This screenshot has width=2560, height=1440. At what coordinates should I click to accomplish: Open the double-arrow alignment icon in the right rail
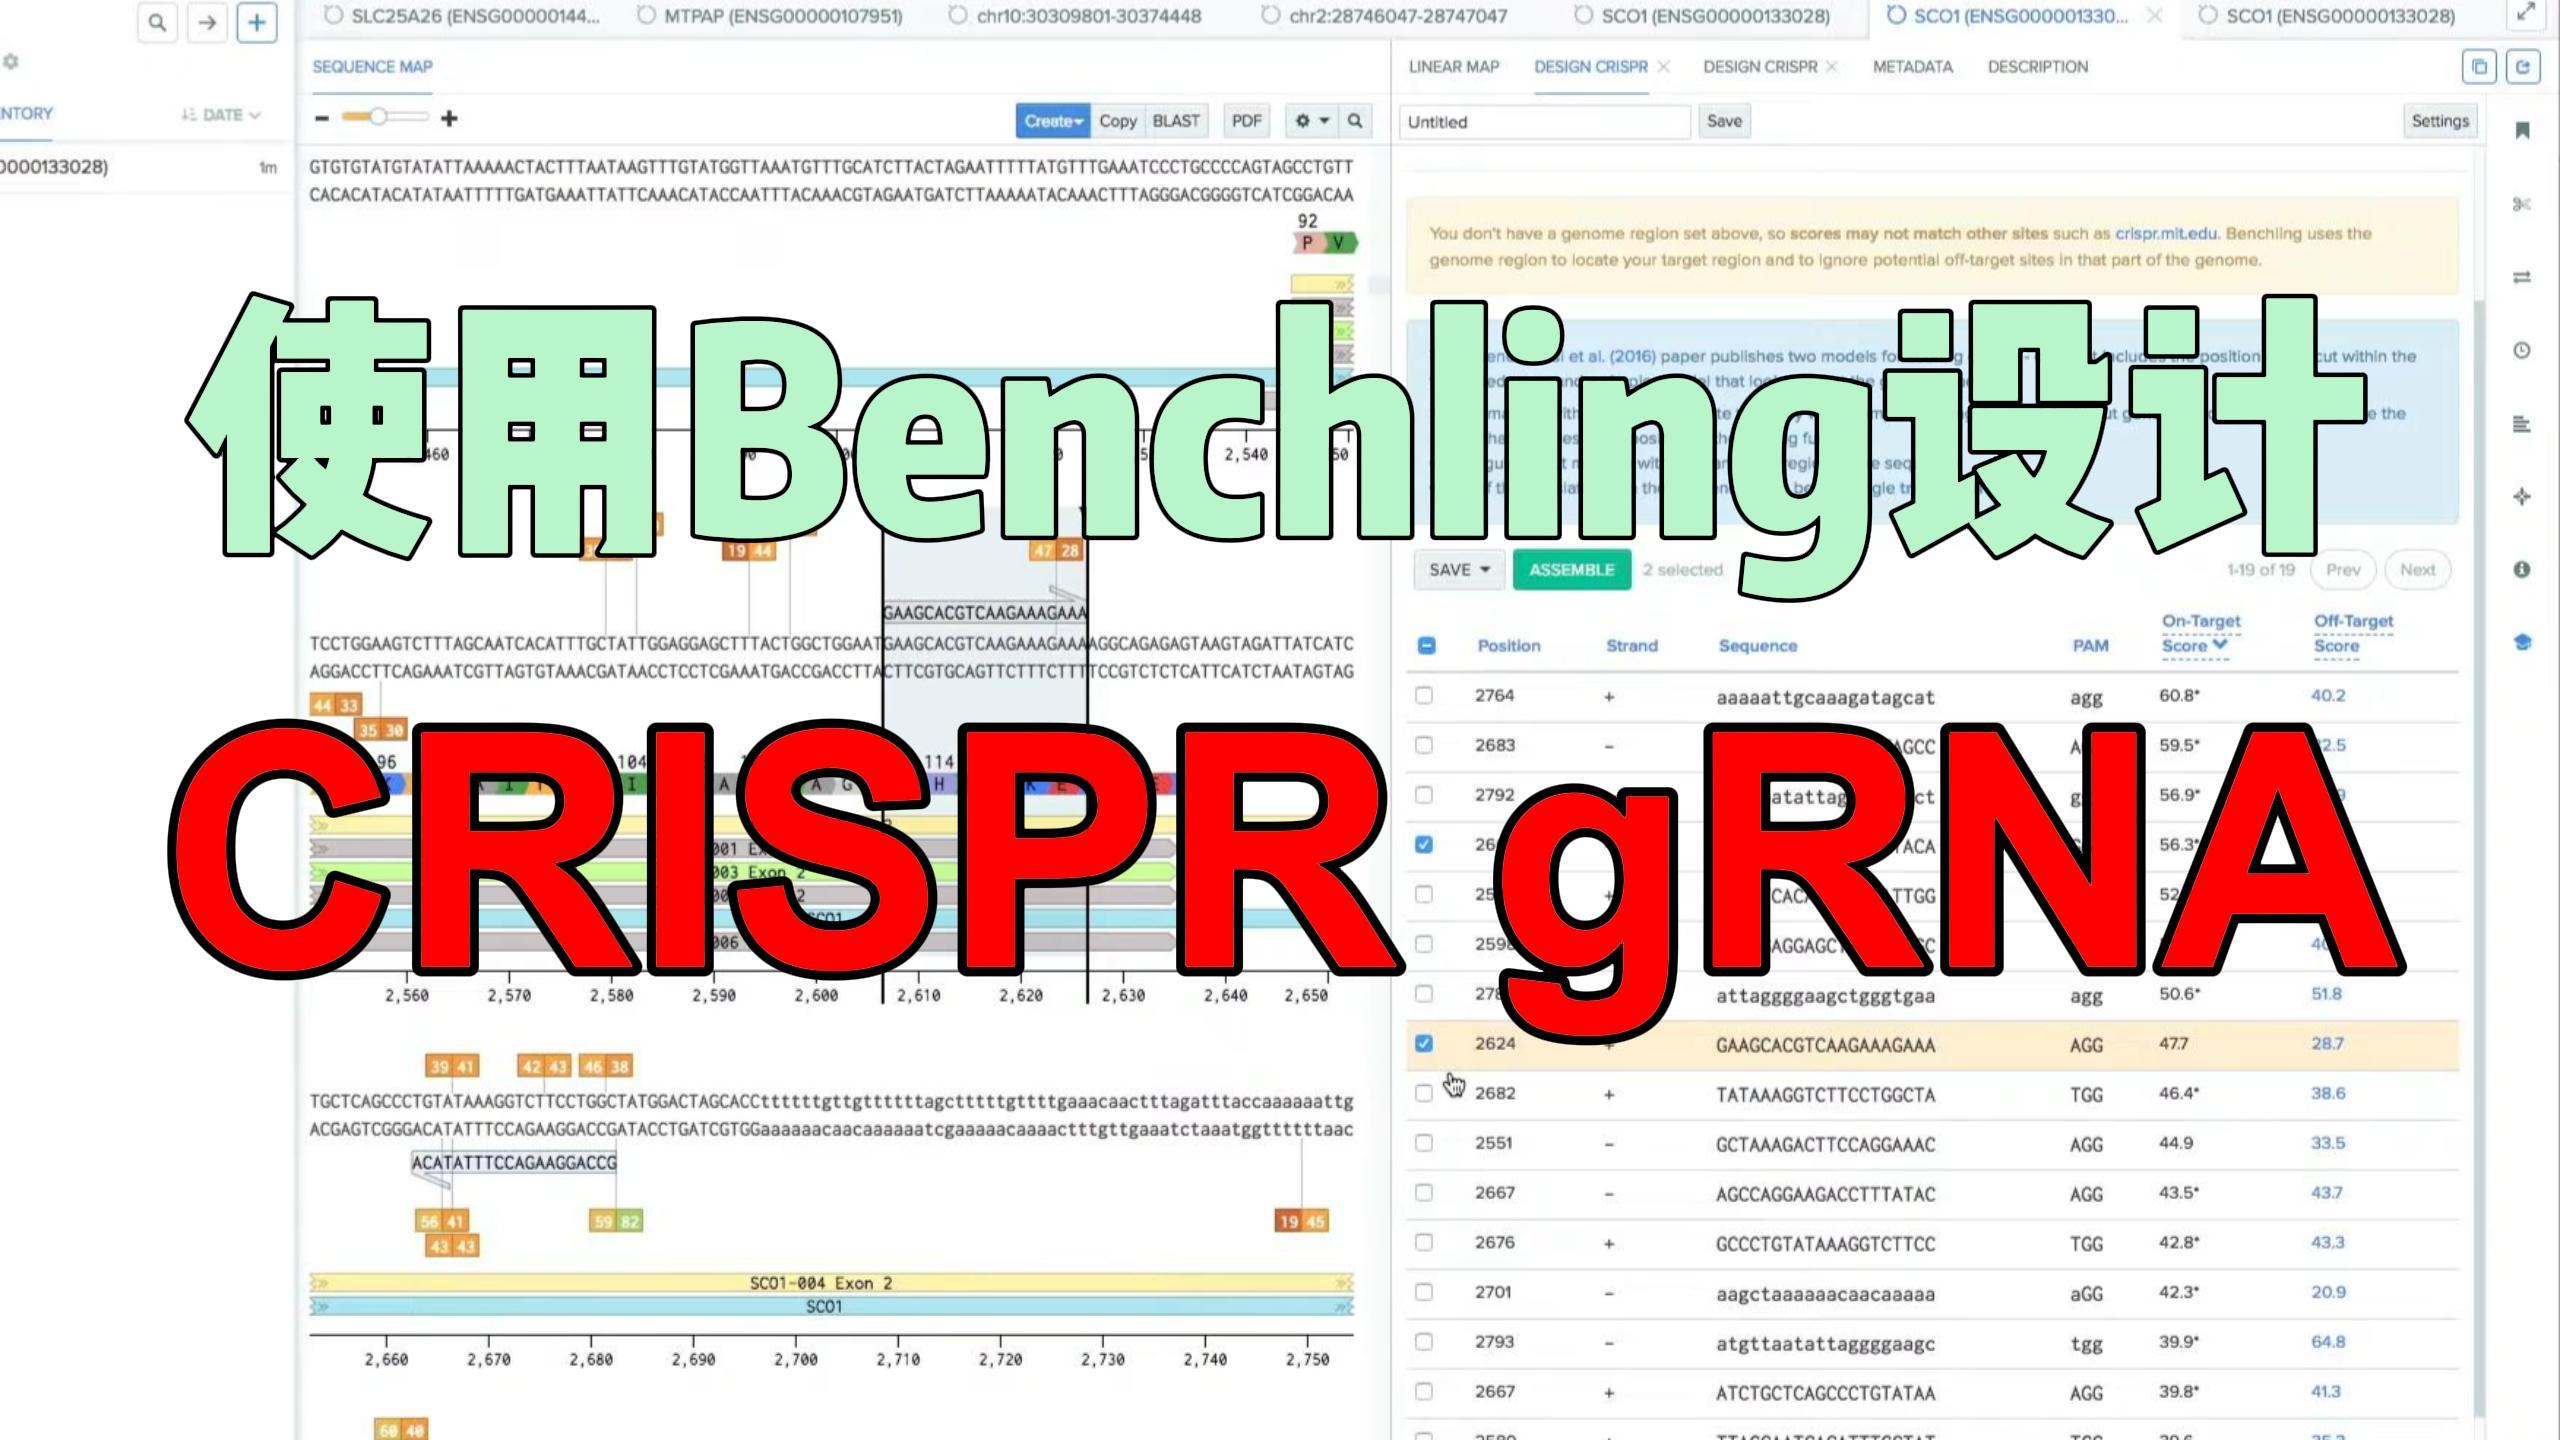pos(2522,277)
